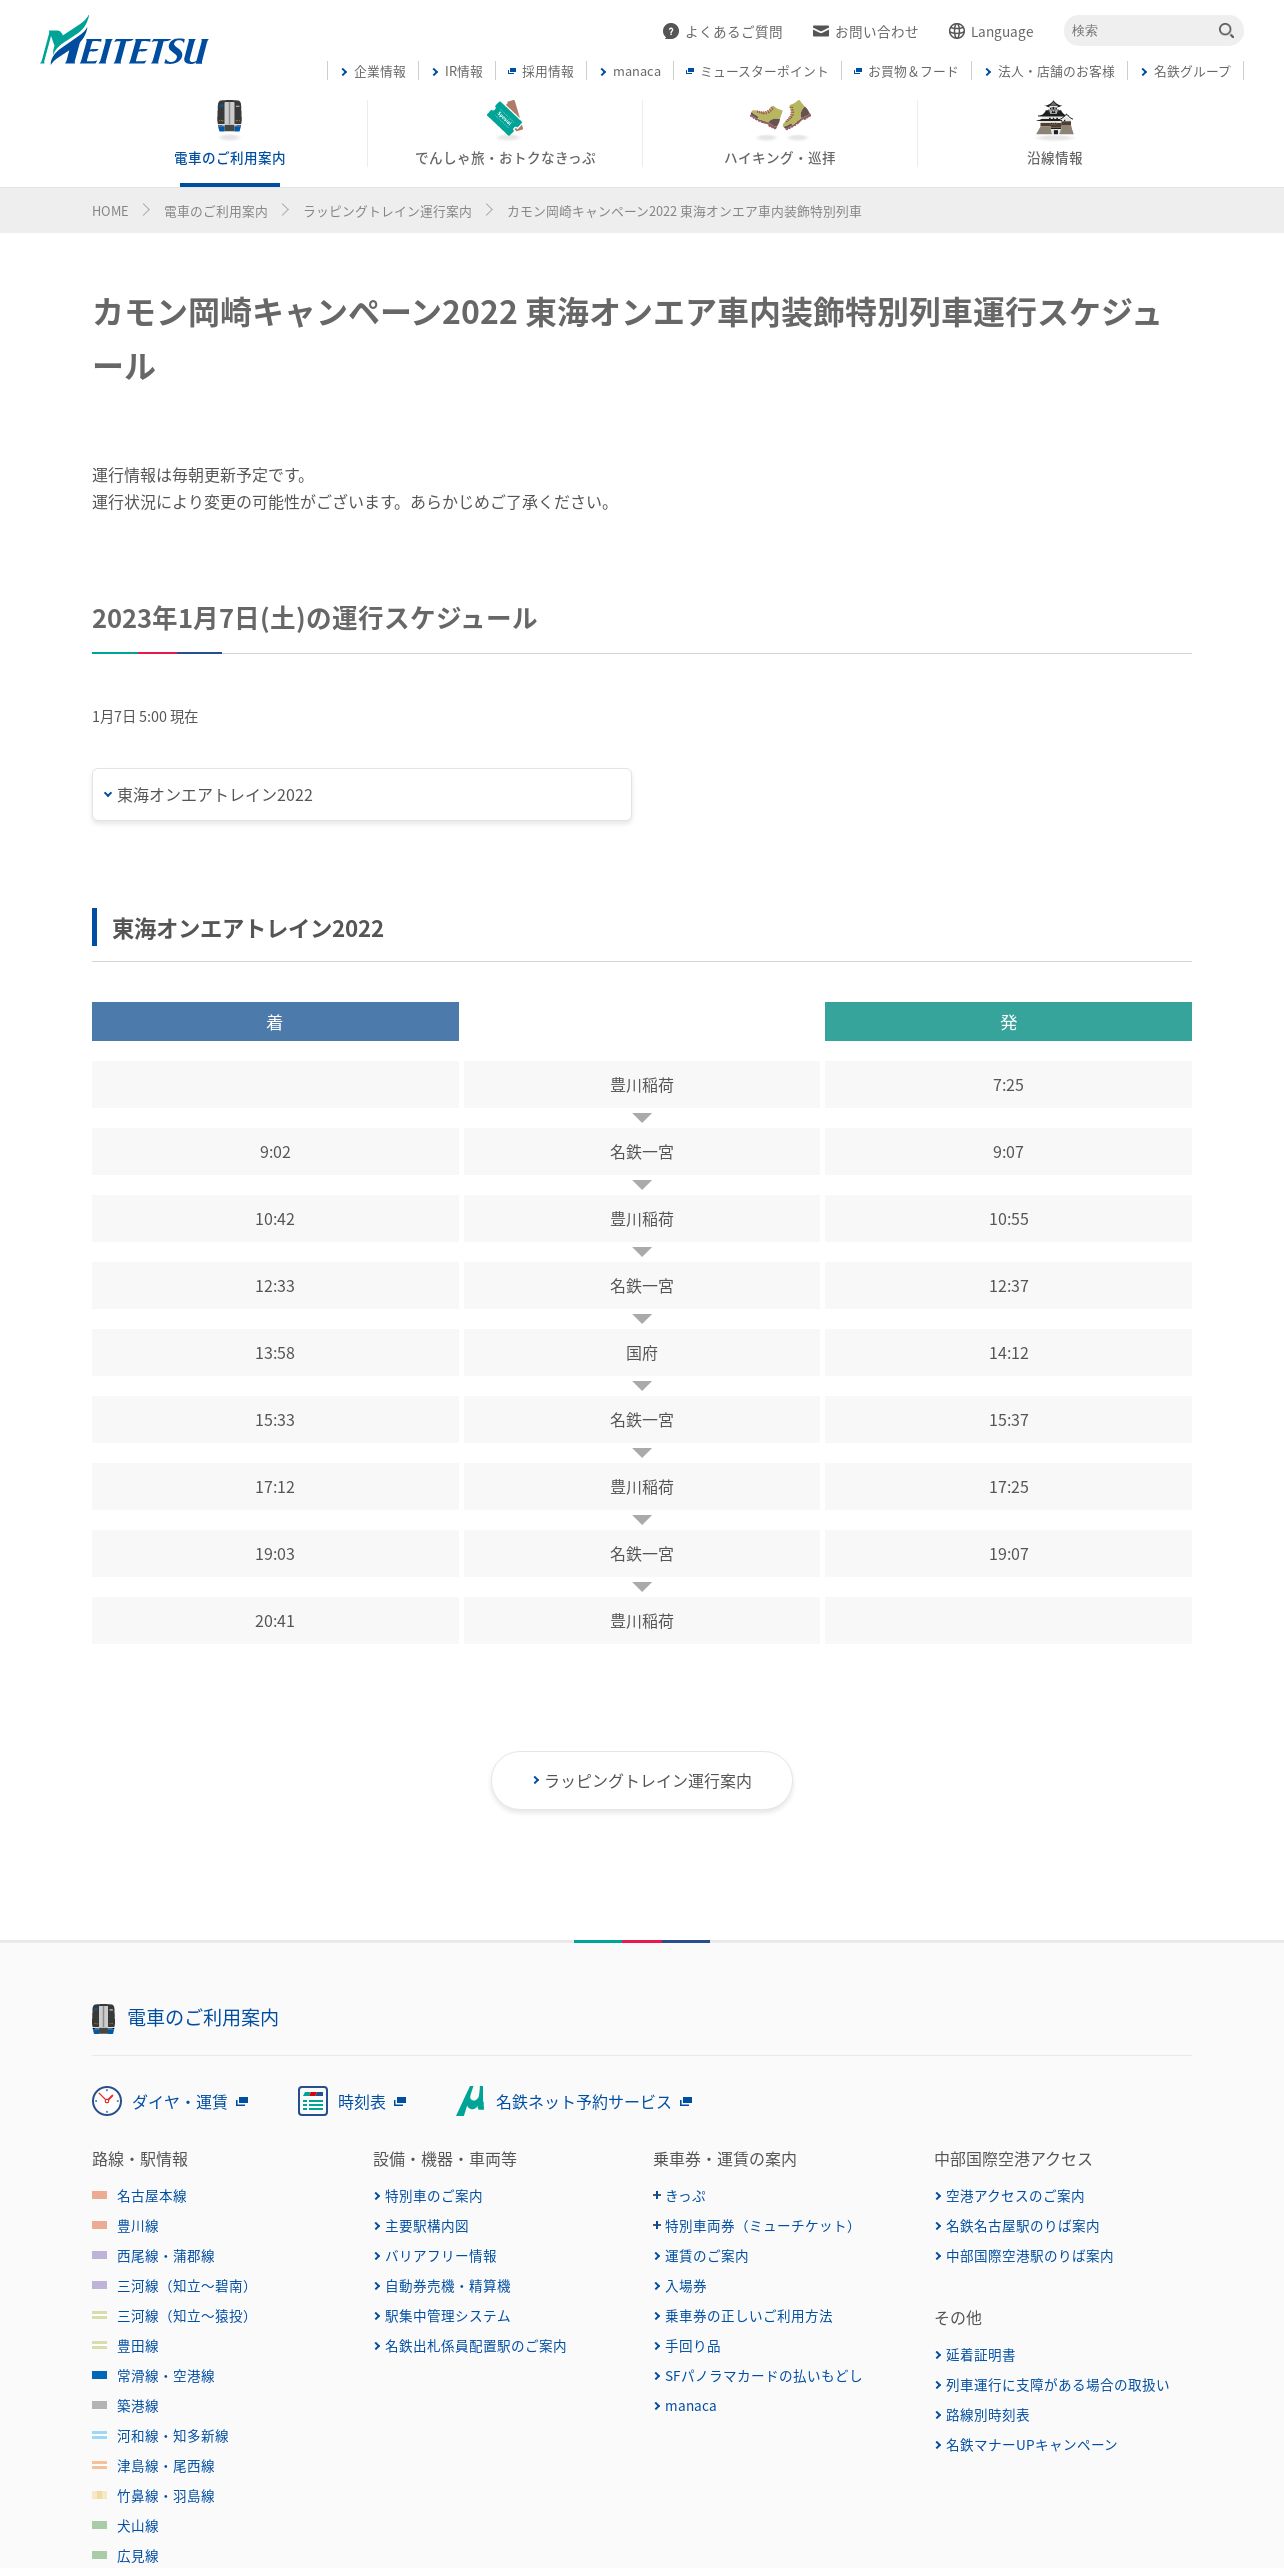Click the ラッピングトレイン運行案内 button

(x=642, y=1781)
